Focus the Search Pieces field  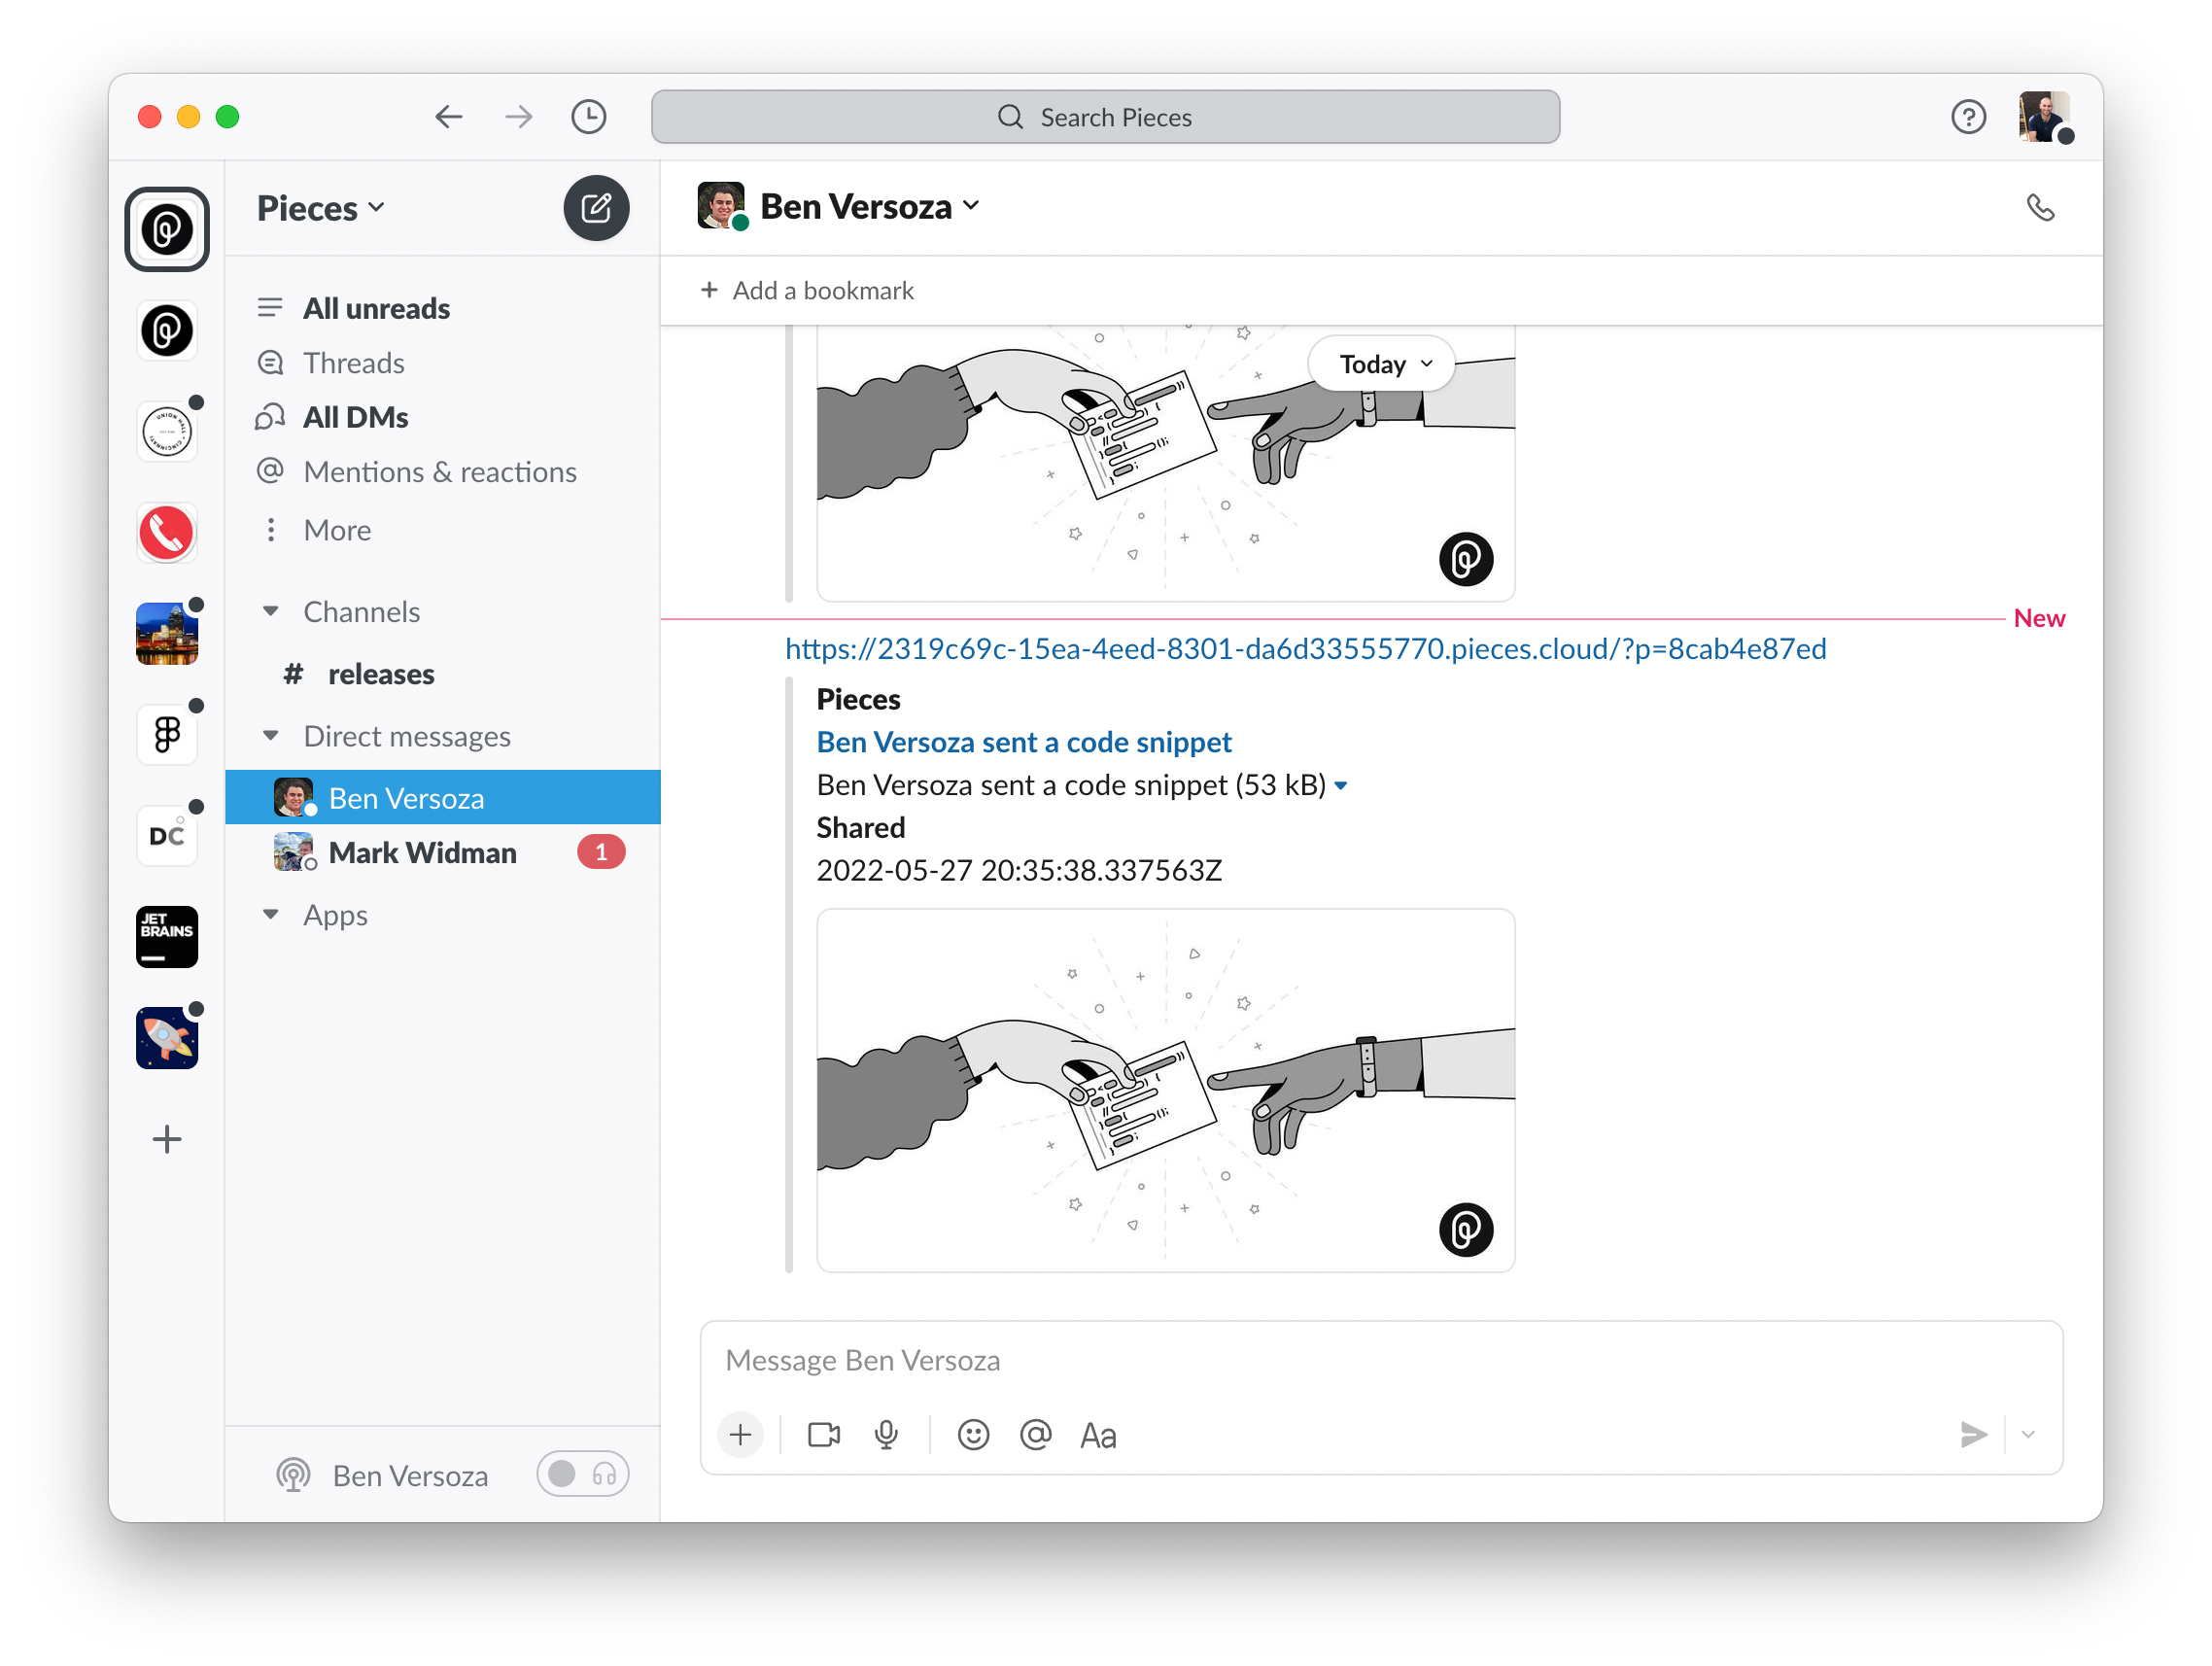pyautogui.click(x=1105, y=117)
